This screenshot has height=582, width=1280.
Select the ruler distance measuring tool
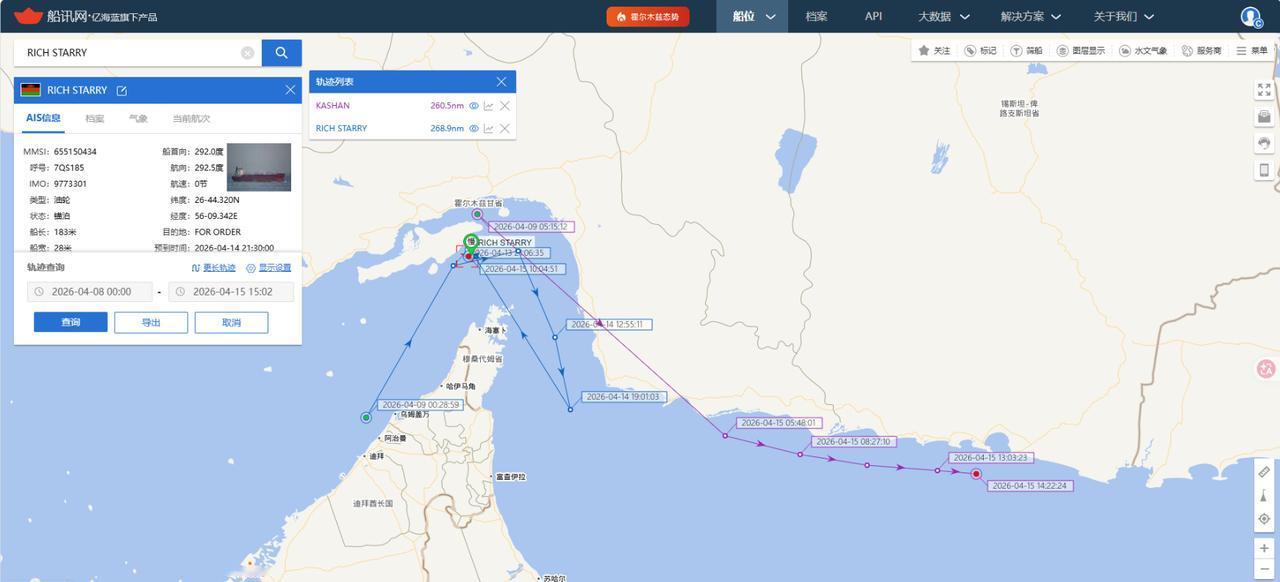click(x=1264, y=472)
